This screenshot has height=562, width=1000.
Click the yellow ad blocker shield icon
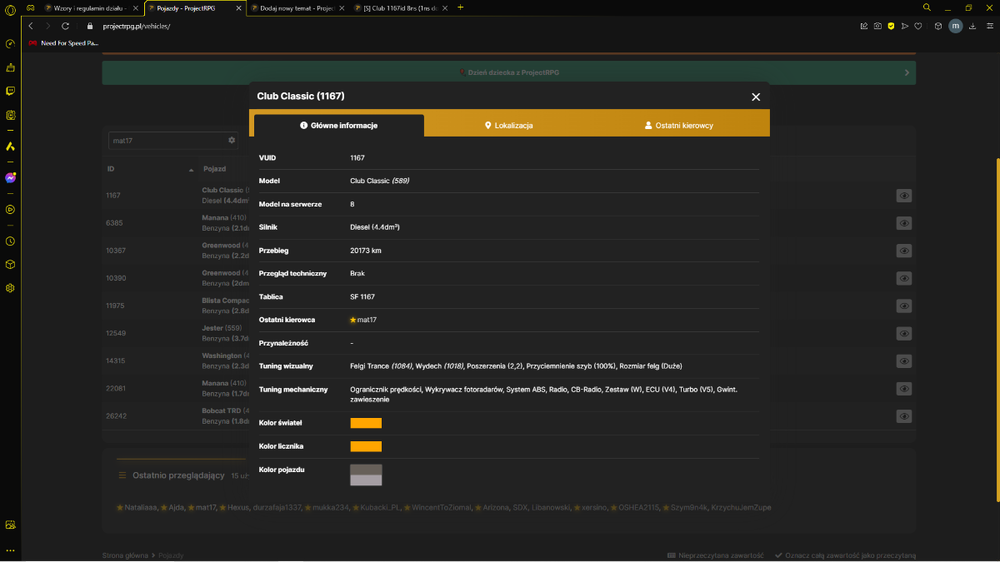[891, 26]
